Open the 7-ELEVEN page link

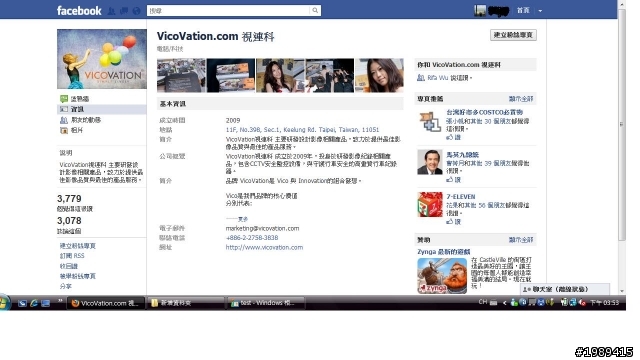click(x=461, y=197)
